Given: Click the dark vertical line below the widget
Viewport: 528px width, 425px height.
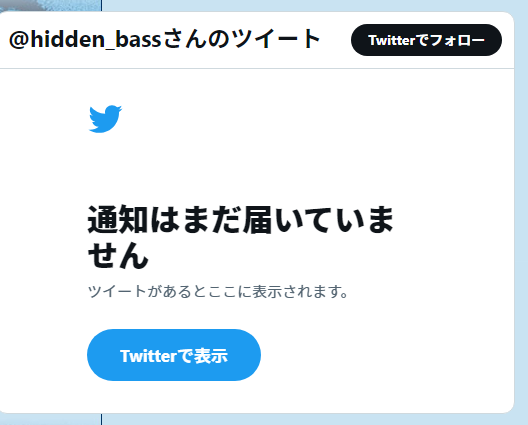Looking at the screenshot, I should pyautogui.click(x=101, y=419).
